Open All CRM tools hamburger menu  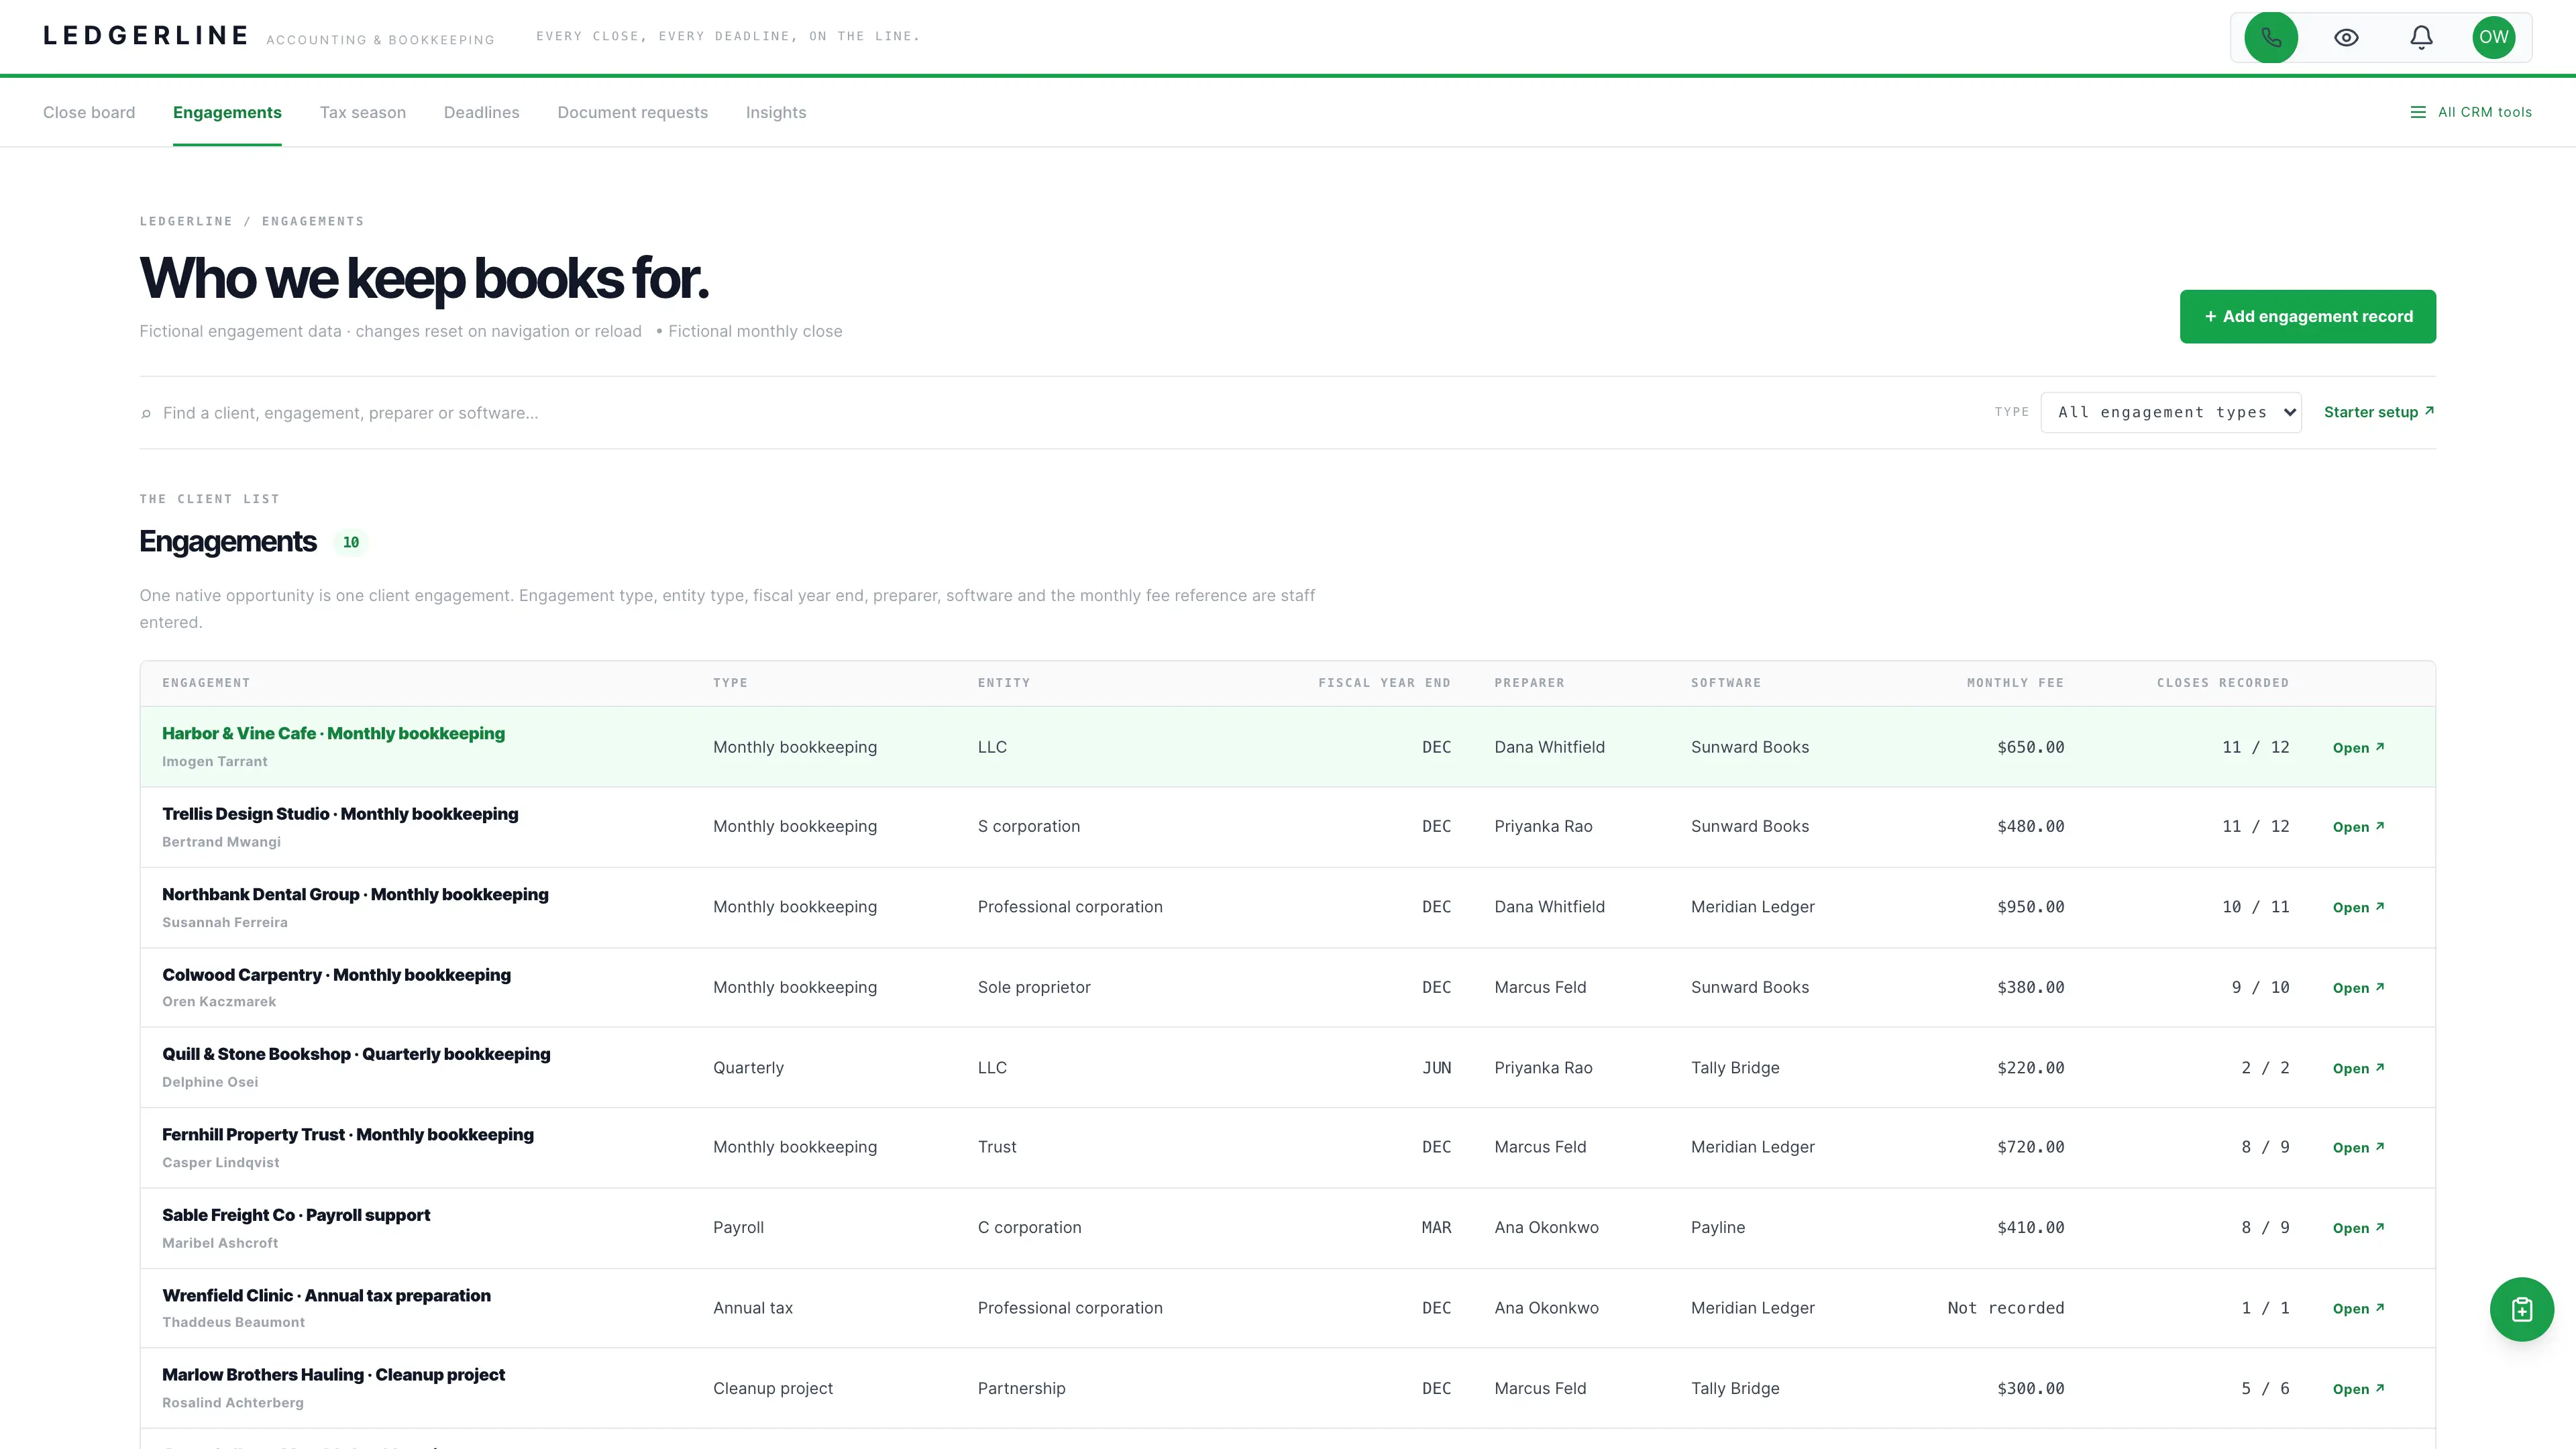(2471, 112)
